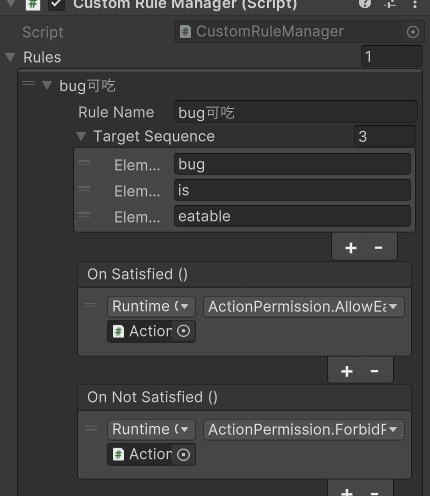
Task: Add element to Target Sequence with plus
Action: tap(351, 248)
